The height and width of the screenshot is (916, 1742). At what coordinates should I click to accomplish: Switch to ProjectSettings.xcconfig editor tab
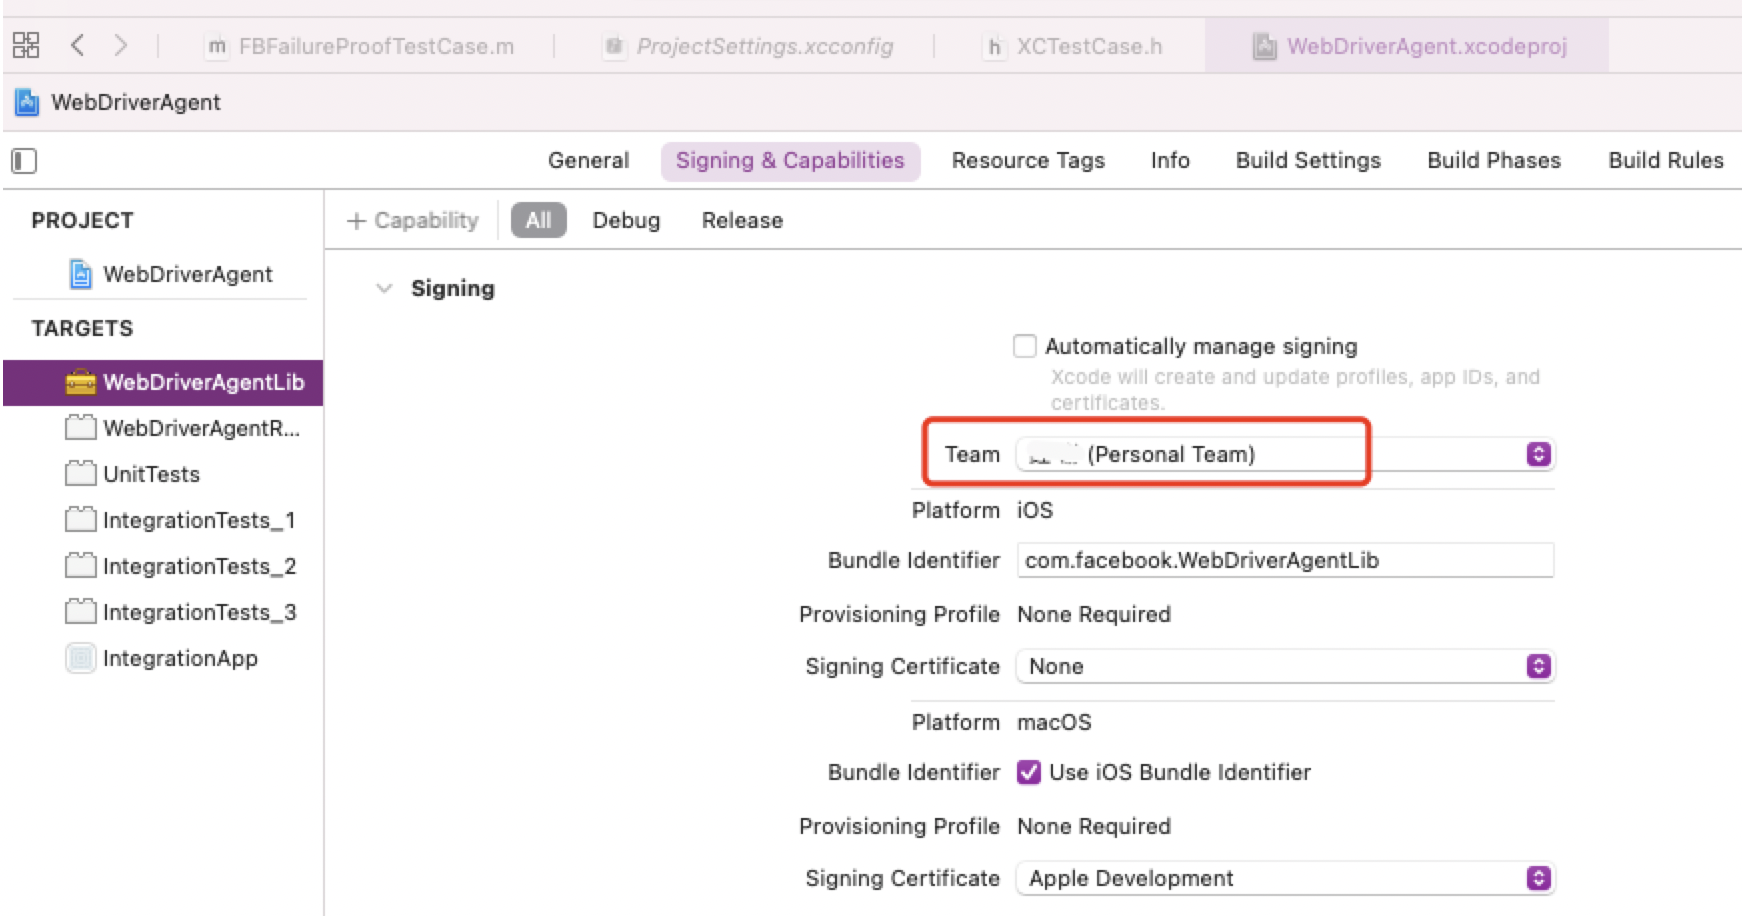(748, 46)
